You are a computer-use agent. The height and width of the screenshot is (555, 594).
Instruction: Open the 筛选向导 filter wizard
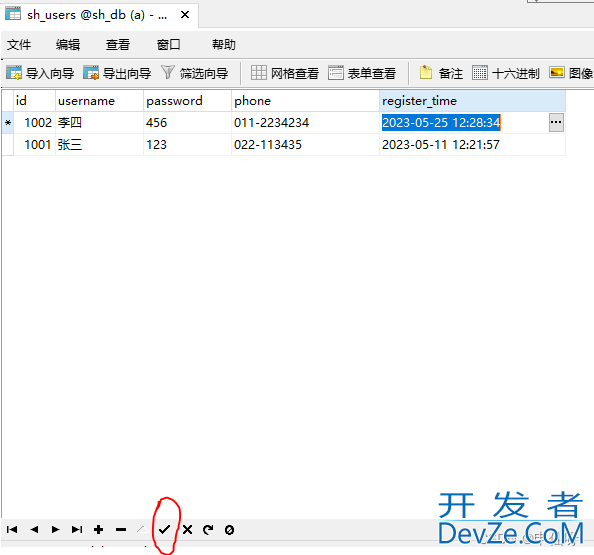point(194,73)
